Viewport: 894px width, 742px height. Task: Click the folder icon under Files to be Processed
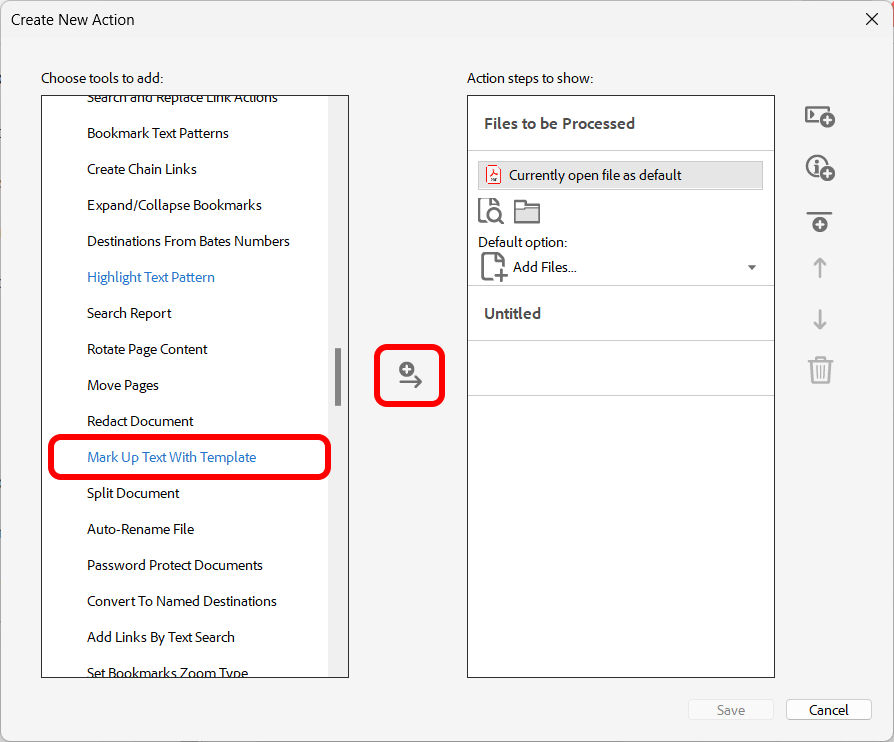click(526, 211)
